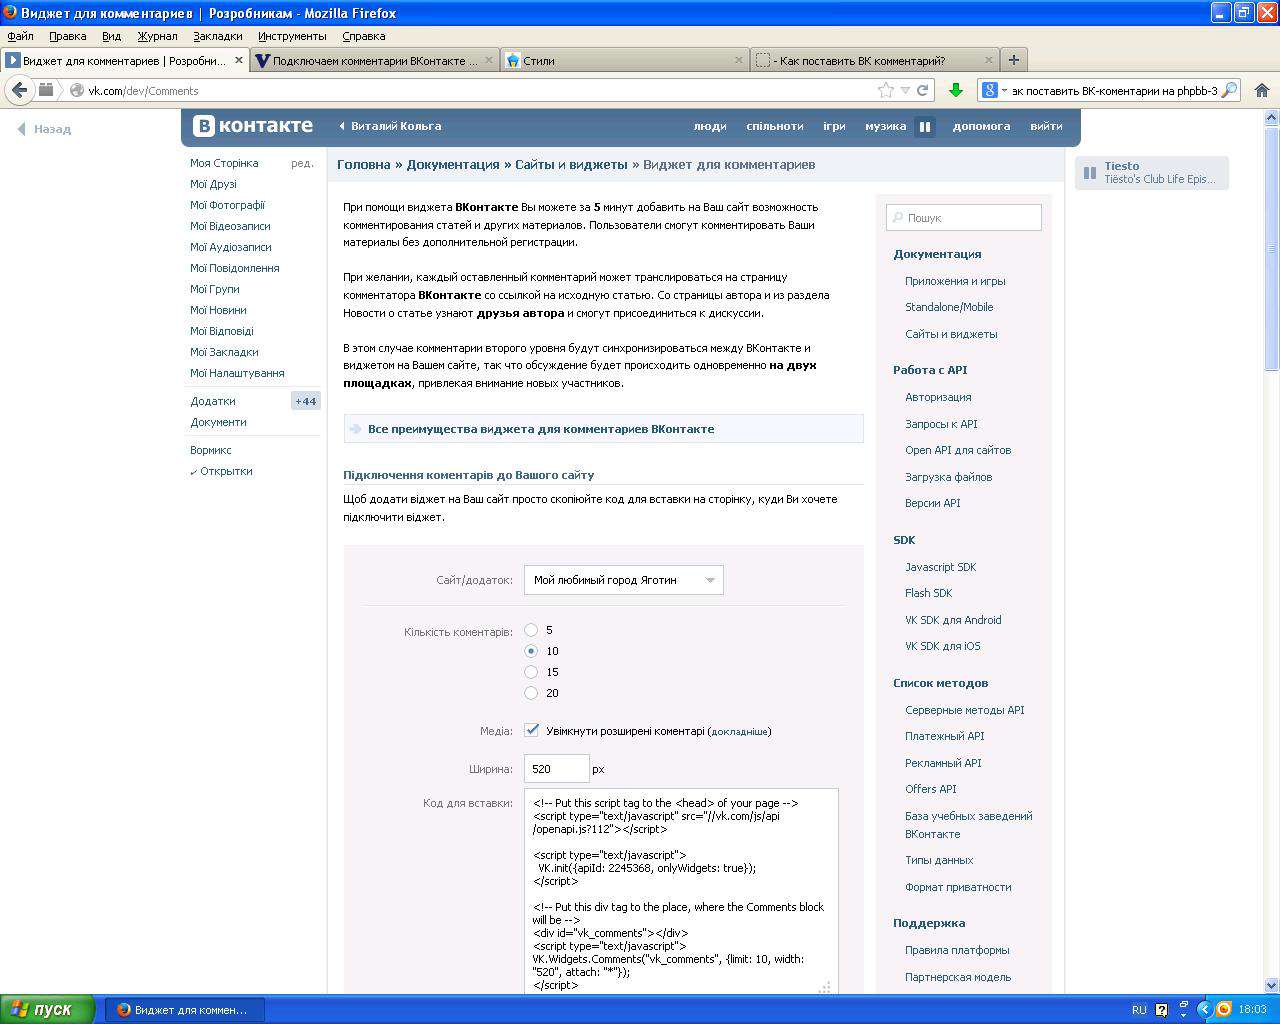The image size is (1280, 1024).
Task: Click scrollbar down arrow at bottom right
Action: 1272,985
